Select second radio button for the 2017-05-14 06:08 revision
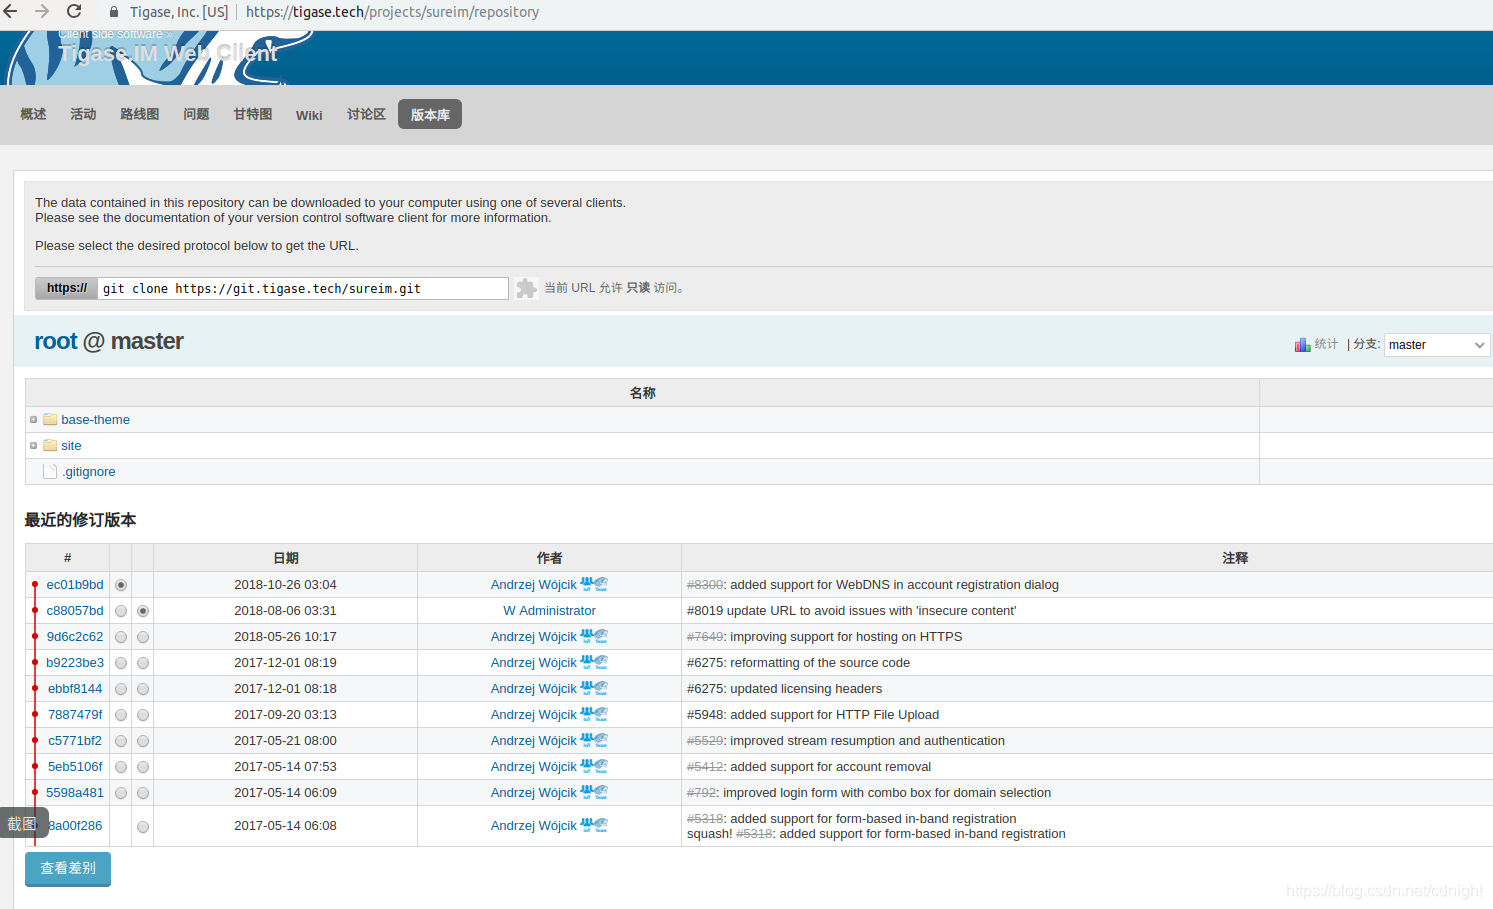1493x909 pixels. click(x=143, y=827)
